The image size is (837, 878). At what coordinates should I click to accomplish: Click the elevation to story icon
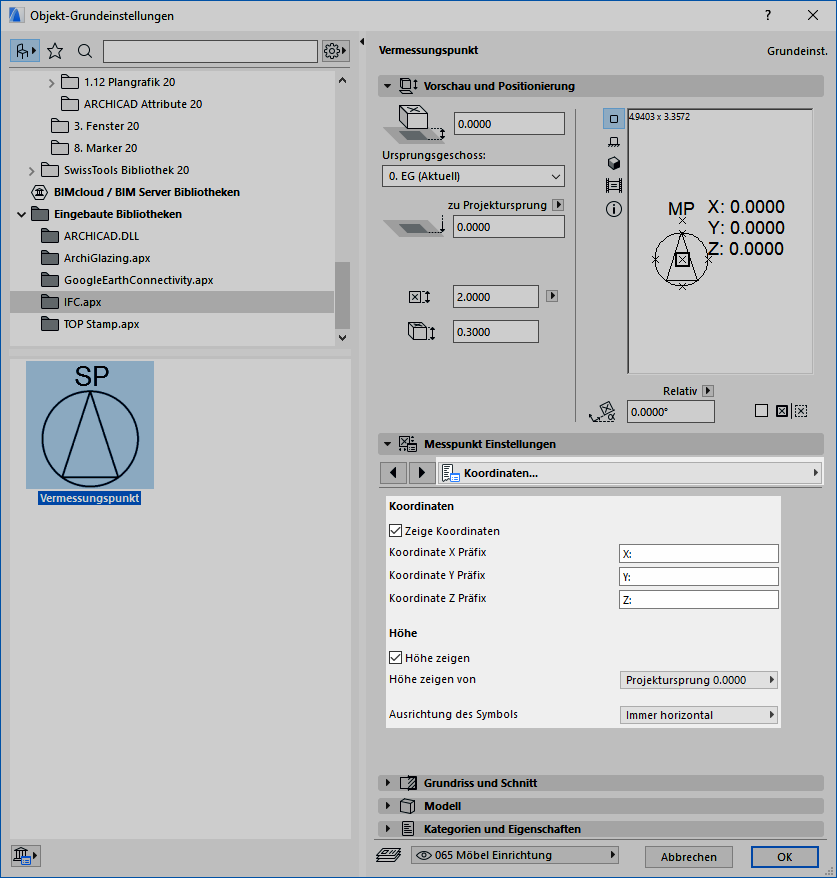pos(413,124)
